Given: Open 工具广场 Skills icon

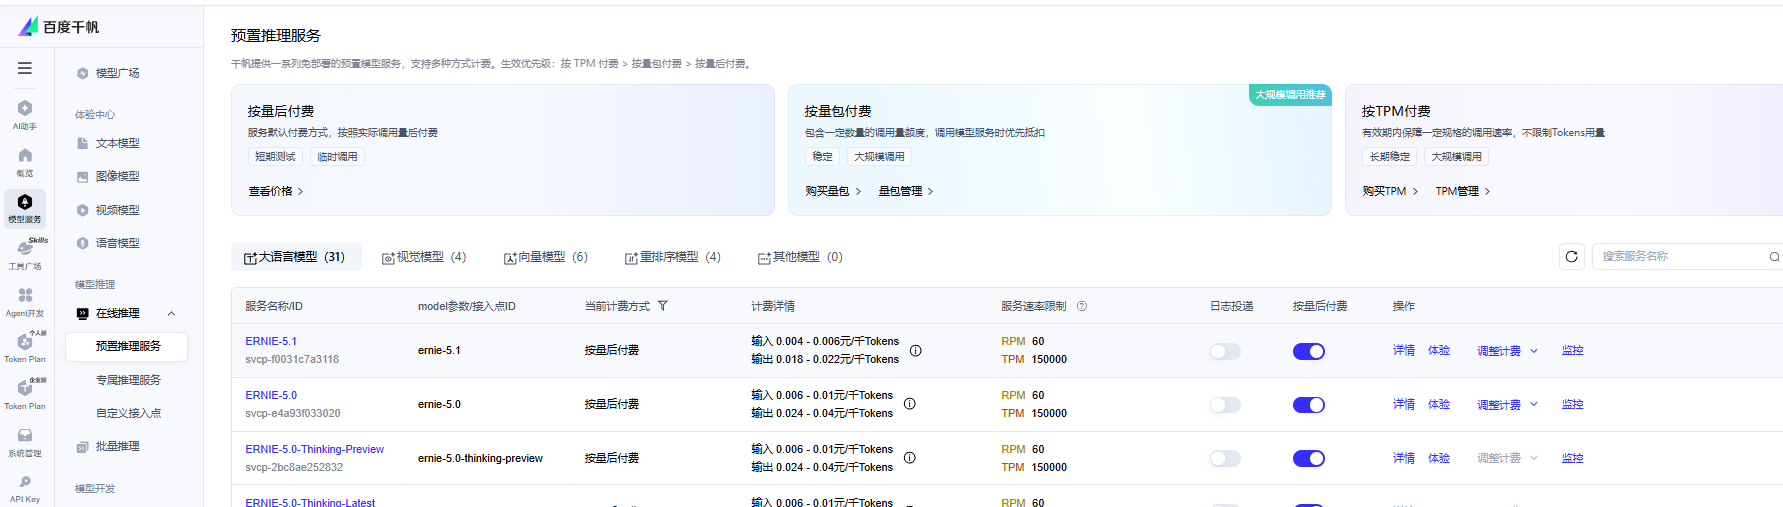Looking at the screenshot, I should 25,255.
